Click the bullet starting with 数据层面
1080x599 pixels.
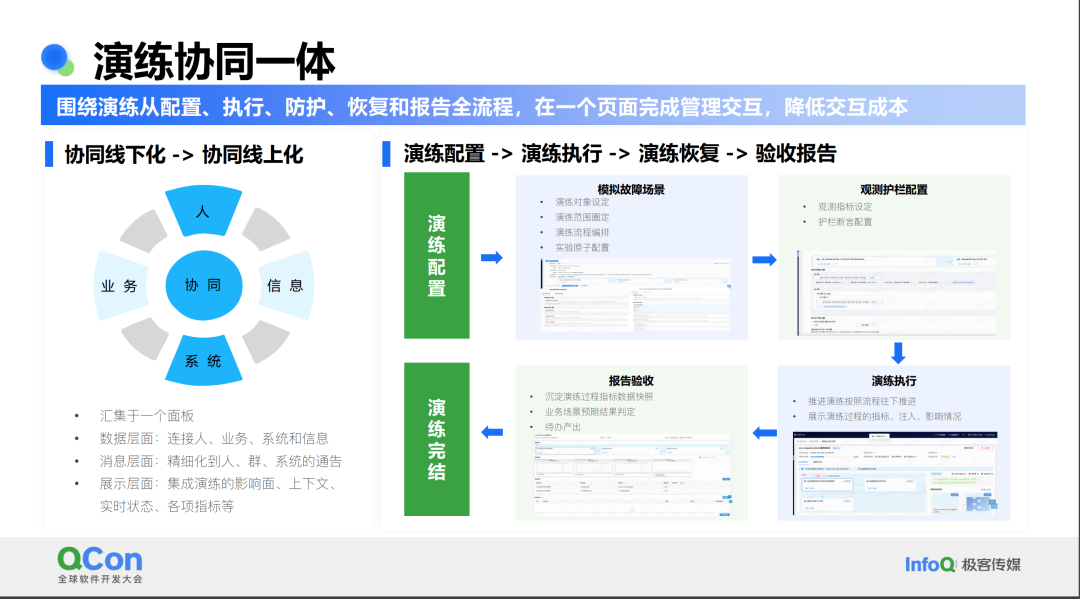click(x=214, y=438)
